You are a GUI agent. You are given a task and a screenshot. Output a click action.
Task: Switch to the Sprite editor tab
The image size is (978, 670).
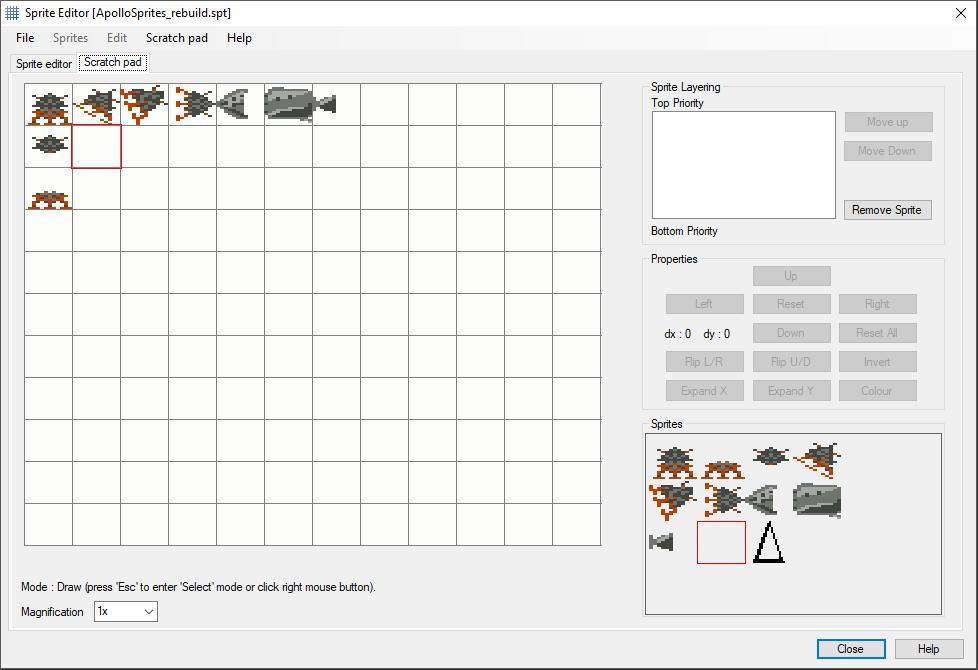(x=44, y=63)
